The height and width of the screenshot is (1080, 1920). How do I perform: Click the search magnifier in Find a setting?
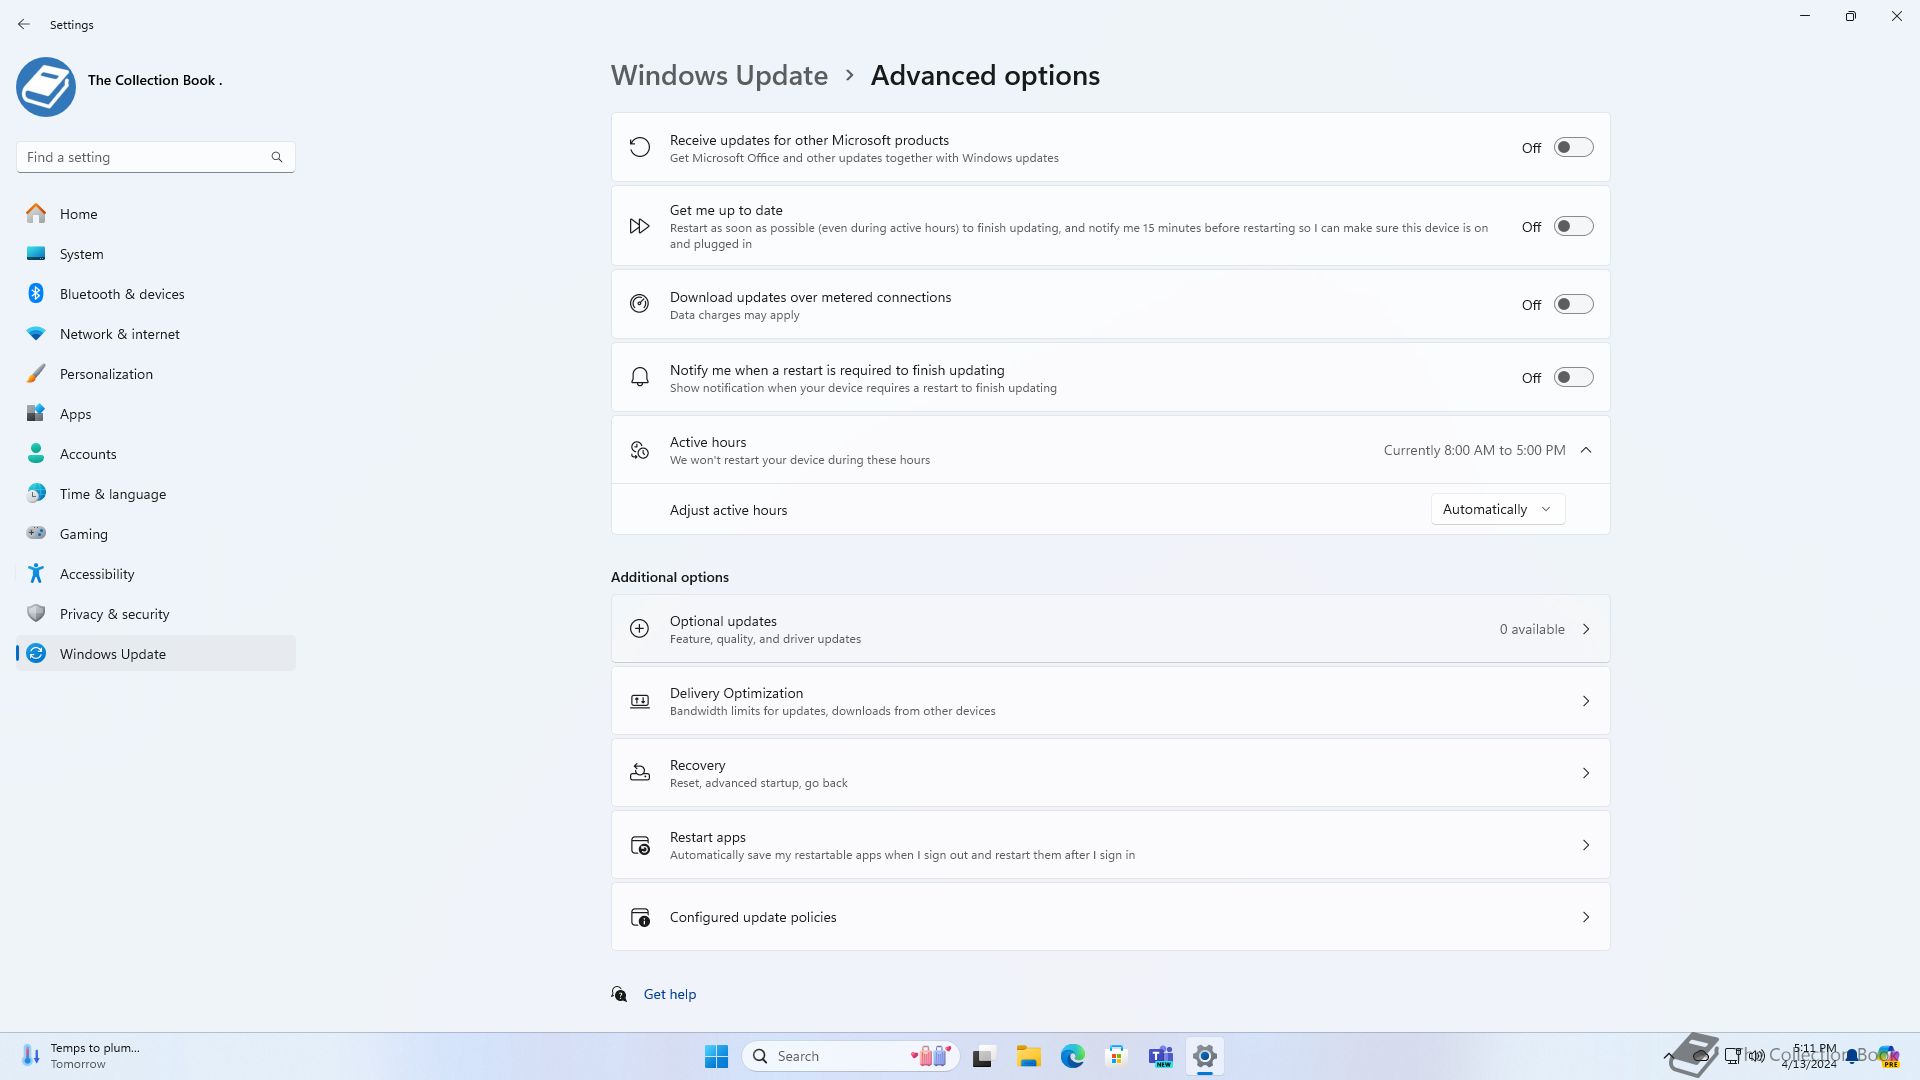point(277,157)
